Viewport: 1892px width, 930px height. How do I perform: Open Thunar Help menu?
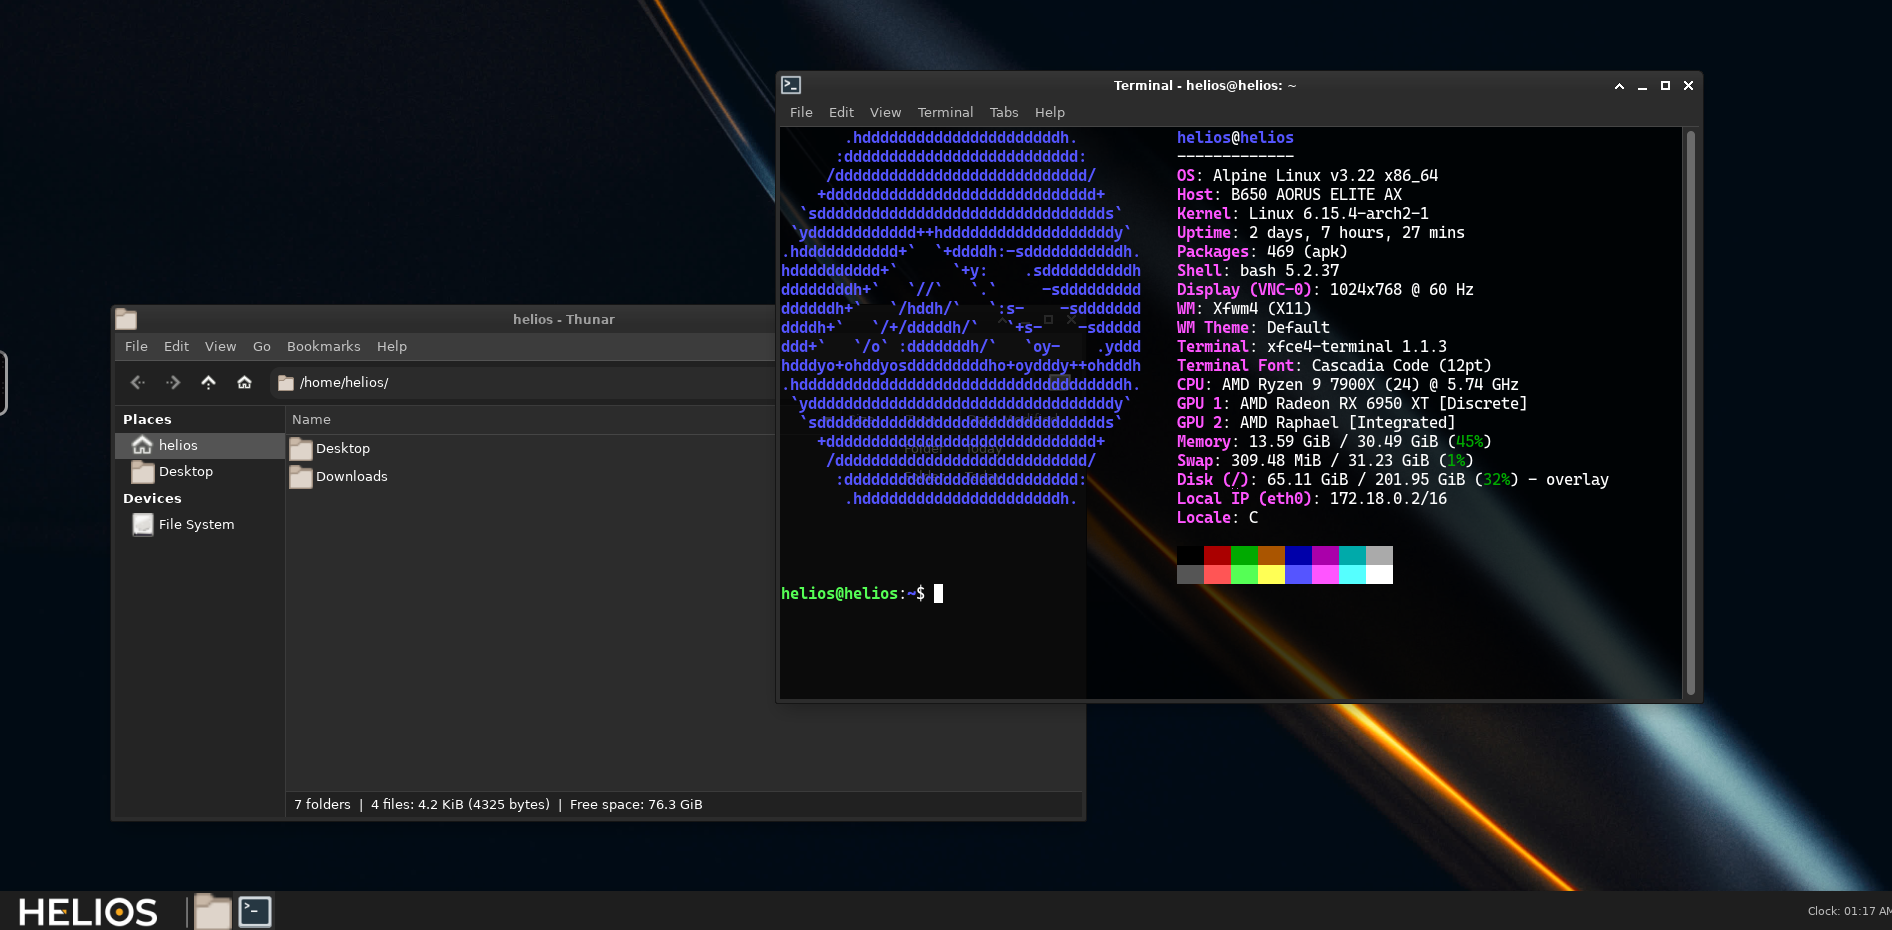tap(392, 346)
